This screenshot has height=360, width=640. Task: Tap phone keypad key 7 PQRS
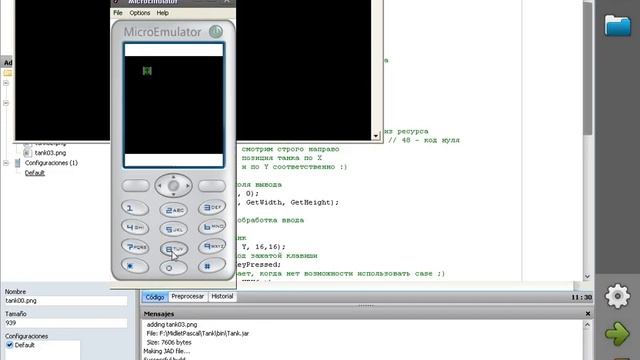coord(135,247)
